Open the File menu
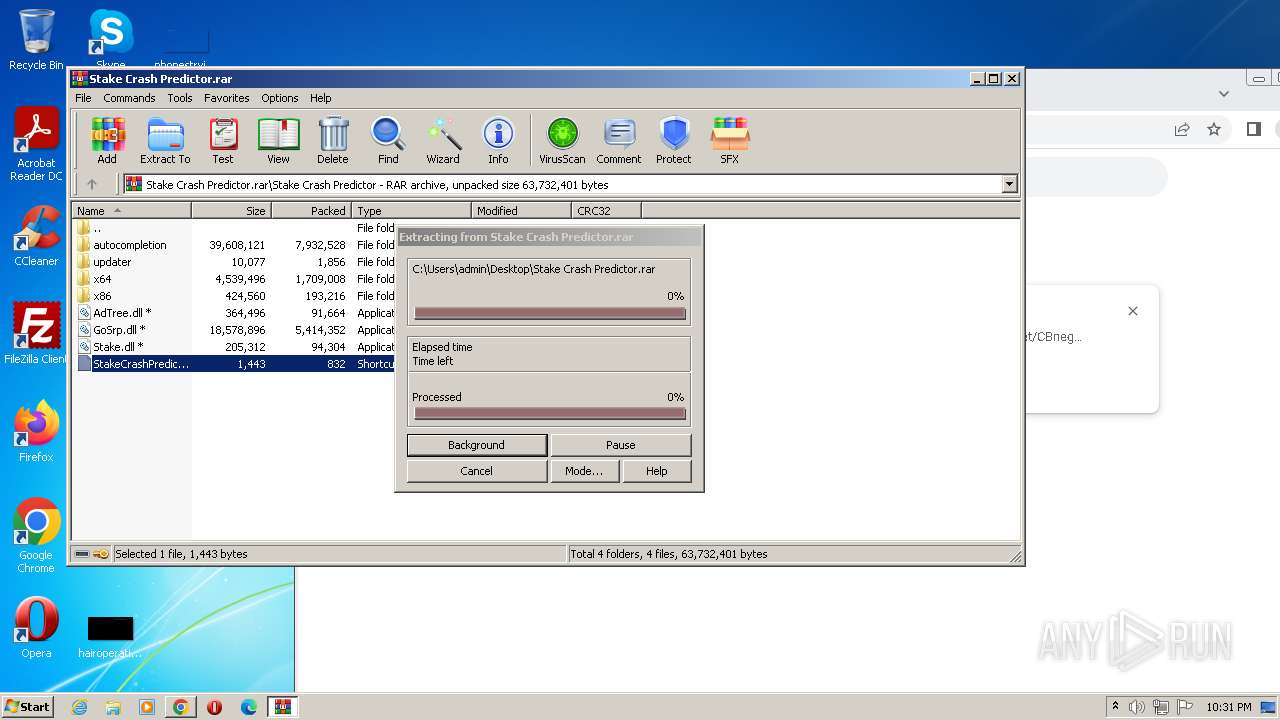This screenshot has width=1280, height=720. (83, 98)
